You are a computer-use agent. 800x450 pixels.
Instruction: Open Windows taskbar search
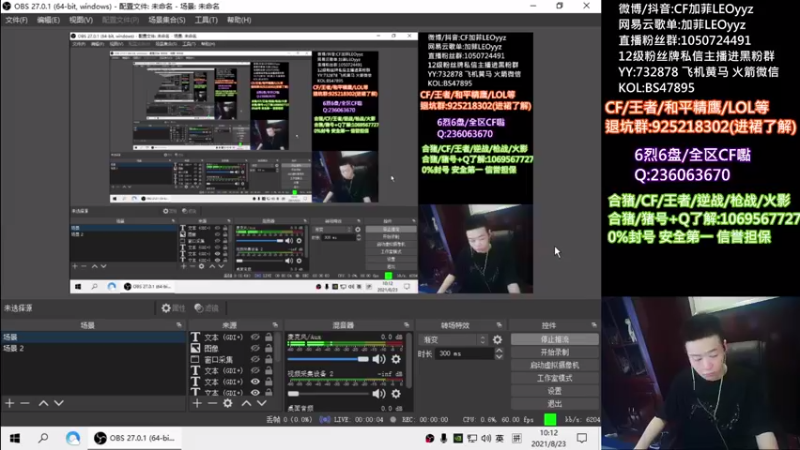click(x=43, y=438)
